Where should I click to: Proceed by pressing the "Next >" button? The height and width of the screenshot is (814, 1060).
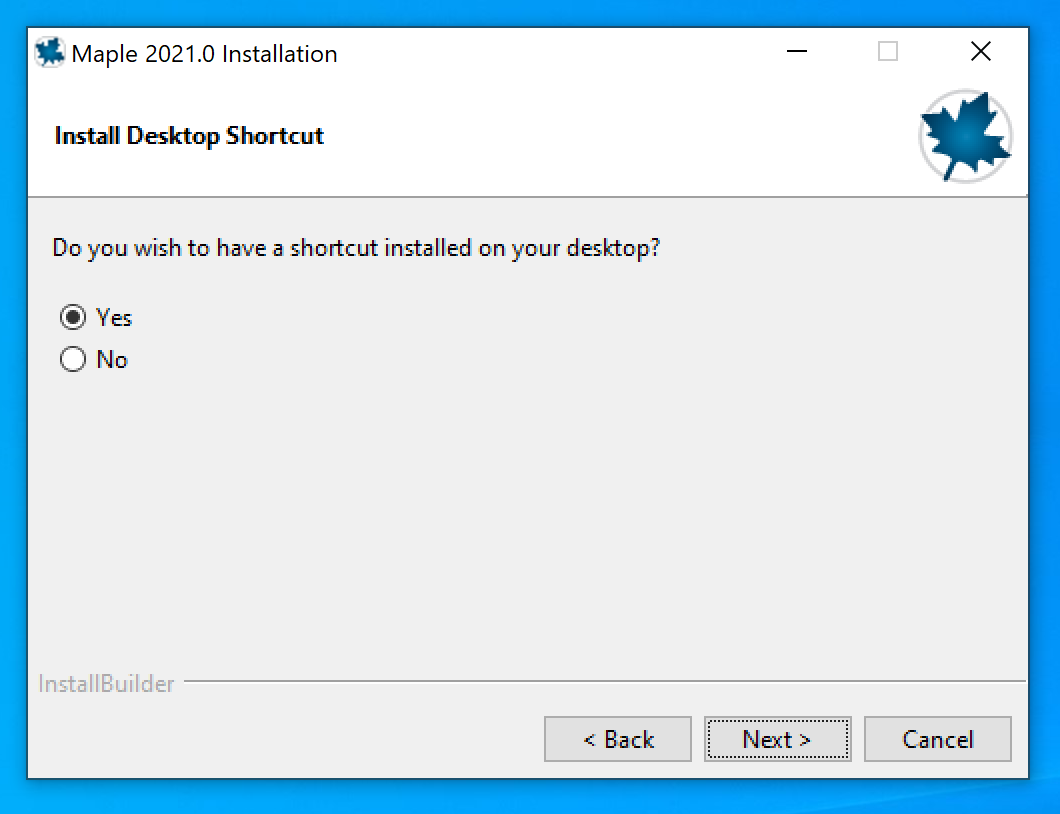[x=777, y=740]
